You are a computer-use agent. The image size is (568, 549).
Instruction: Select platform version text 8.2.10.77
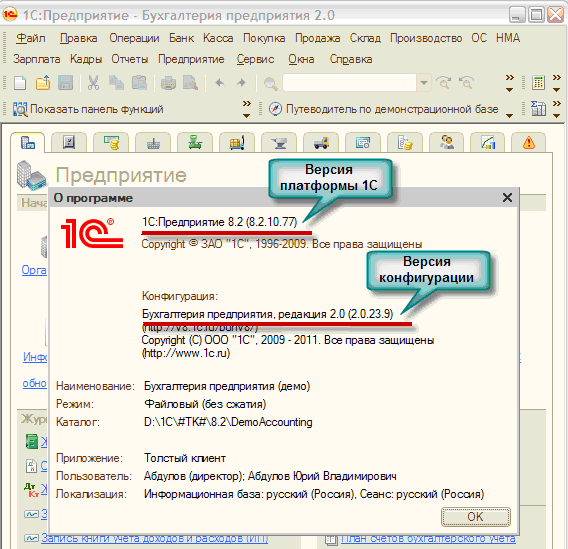pyautogui.click(x=271, y=222)
